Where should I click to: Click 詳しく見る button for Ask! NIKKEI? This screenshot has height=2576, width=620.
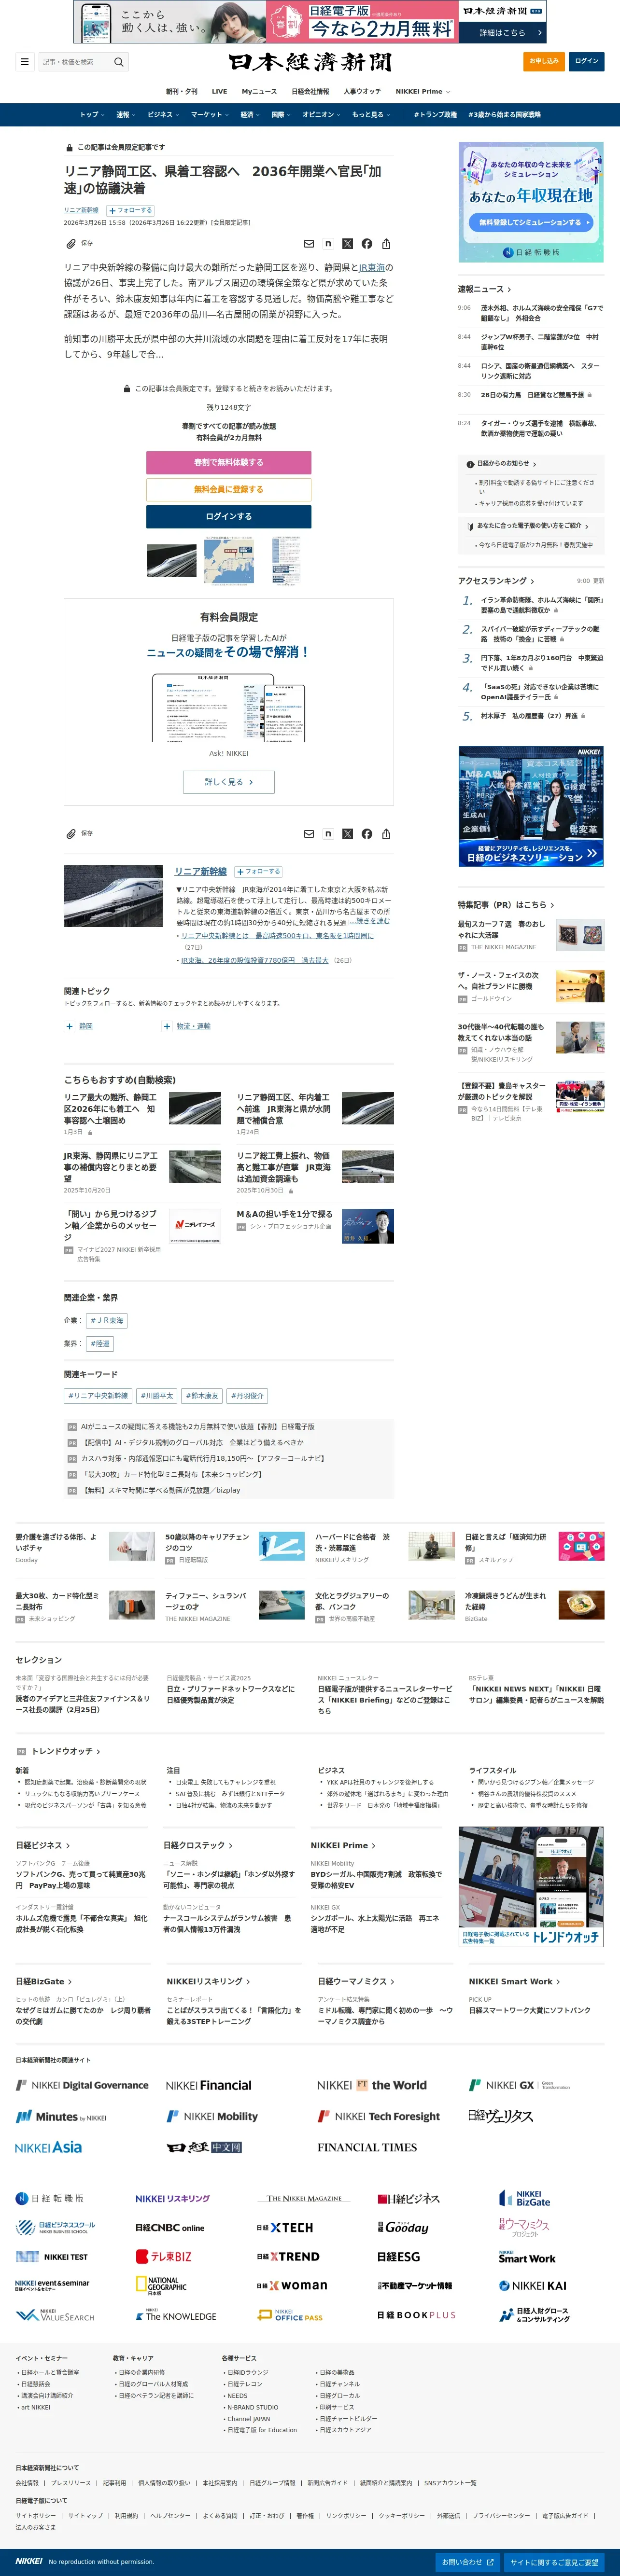click(x=228, y=782)
